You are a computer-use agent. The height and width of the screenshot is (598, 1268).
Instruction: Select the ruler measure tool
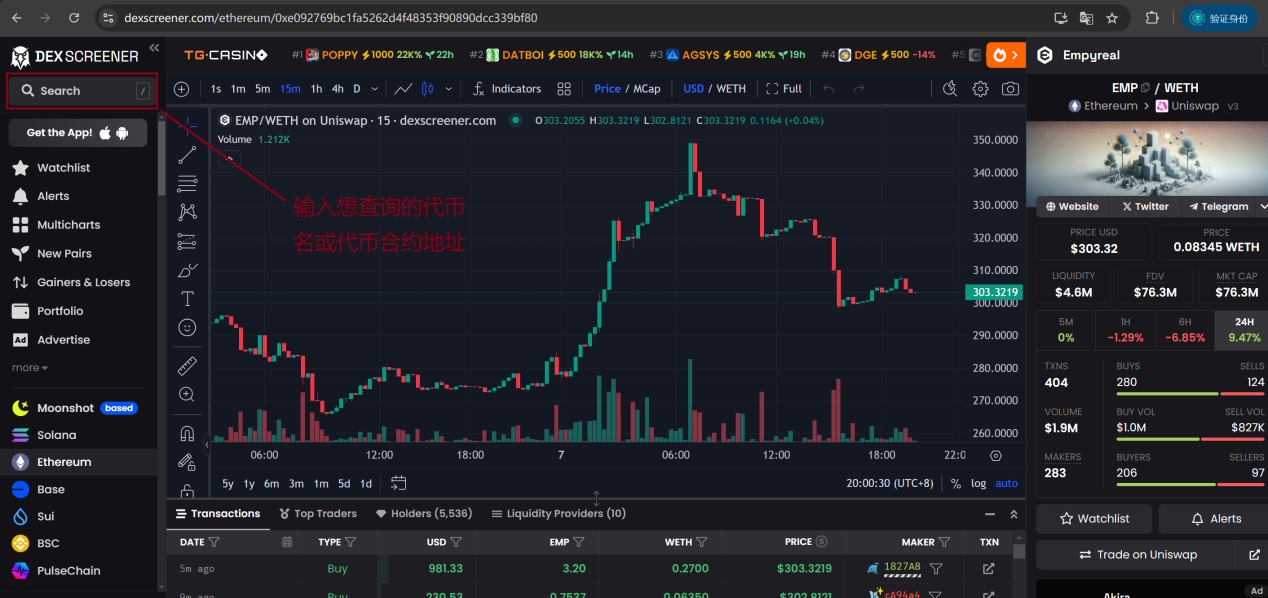tap(187, 365)
